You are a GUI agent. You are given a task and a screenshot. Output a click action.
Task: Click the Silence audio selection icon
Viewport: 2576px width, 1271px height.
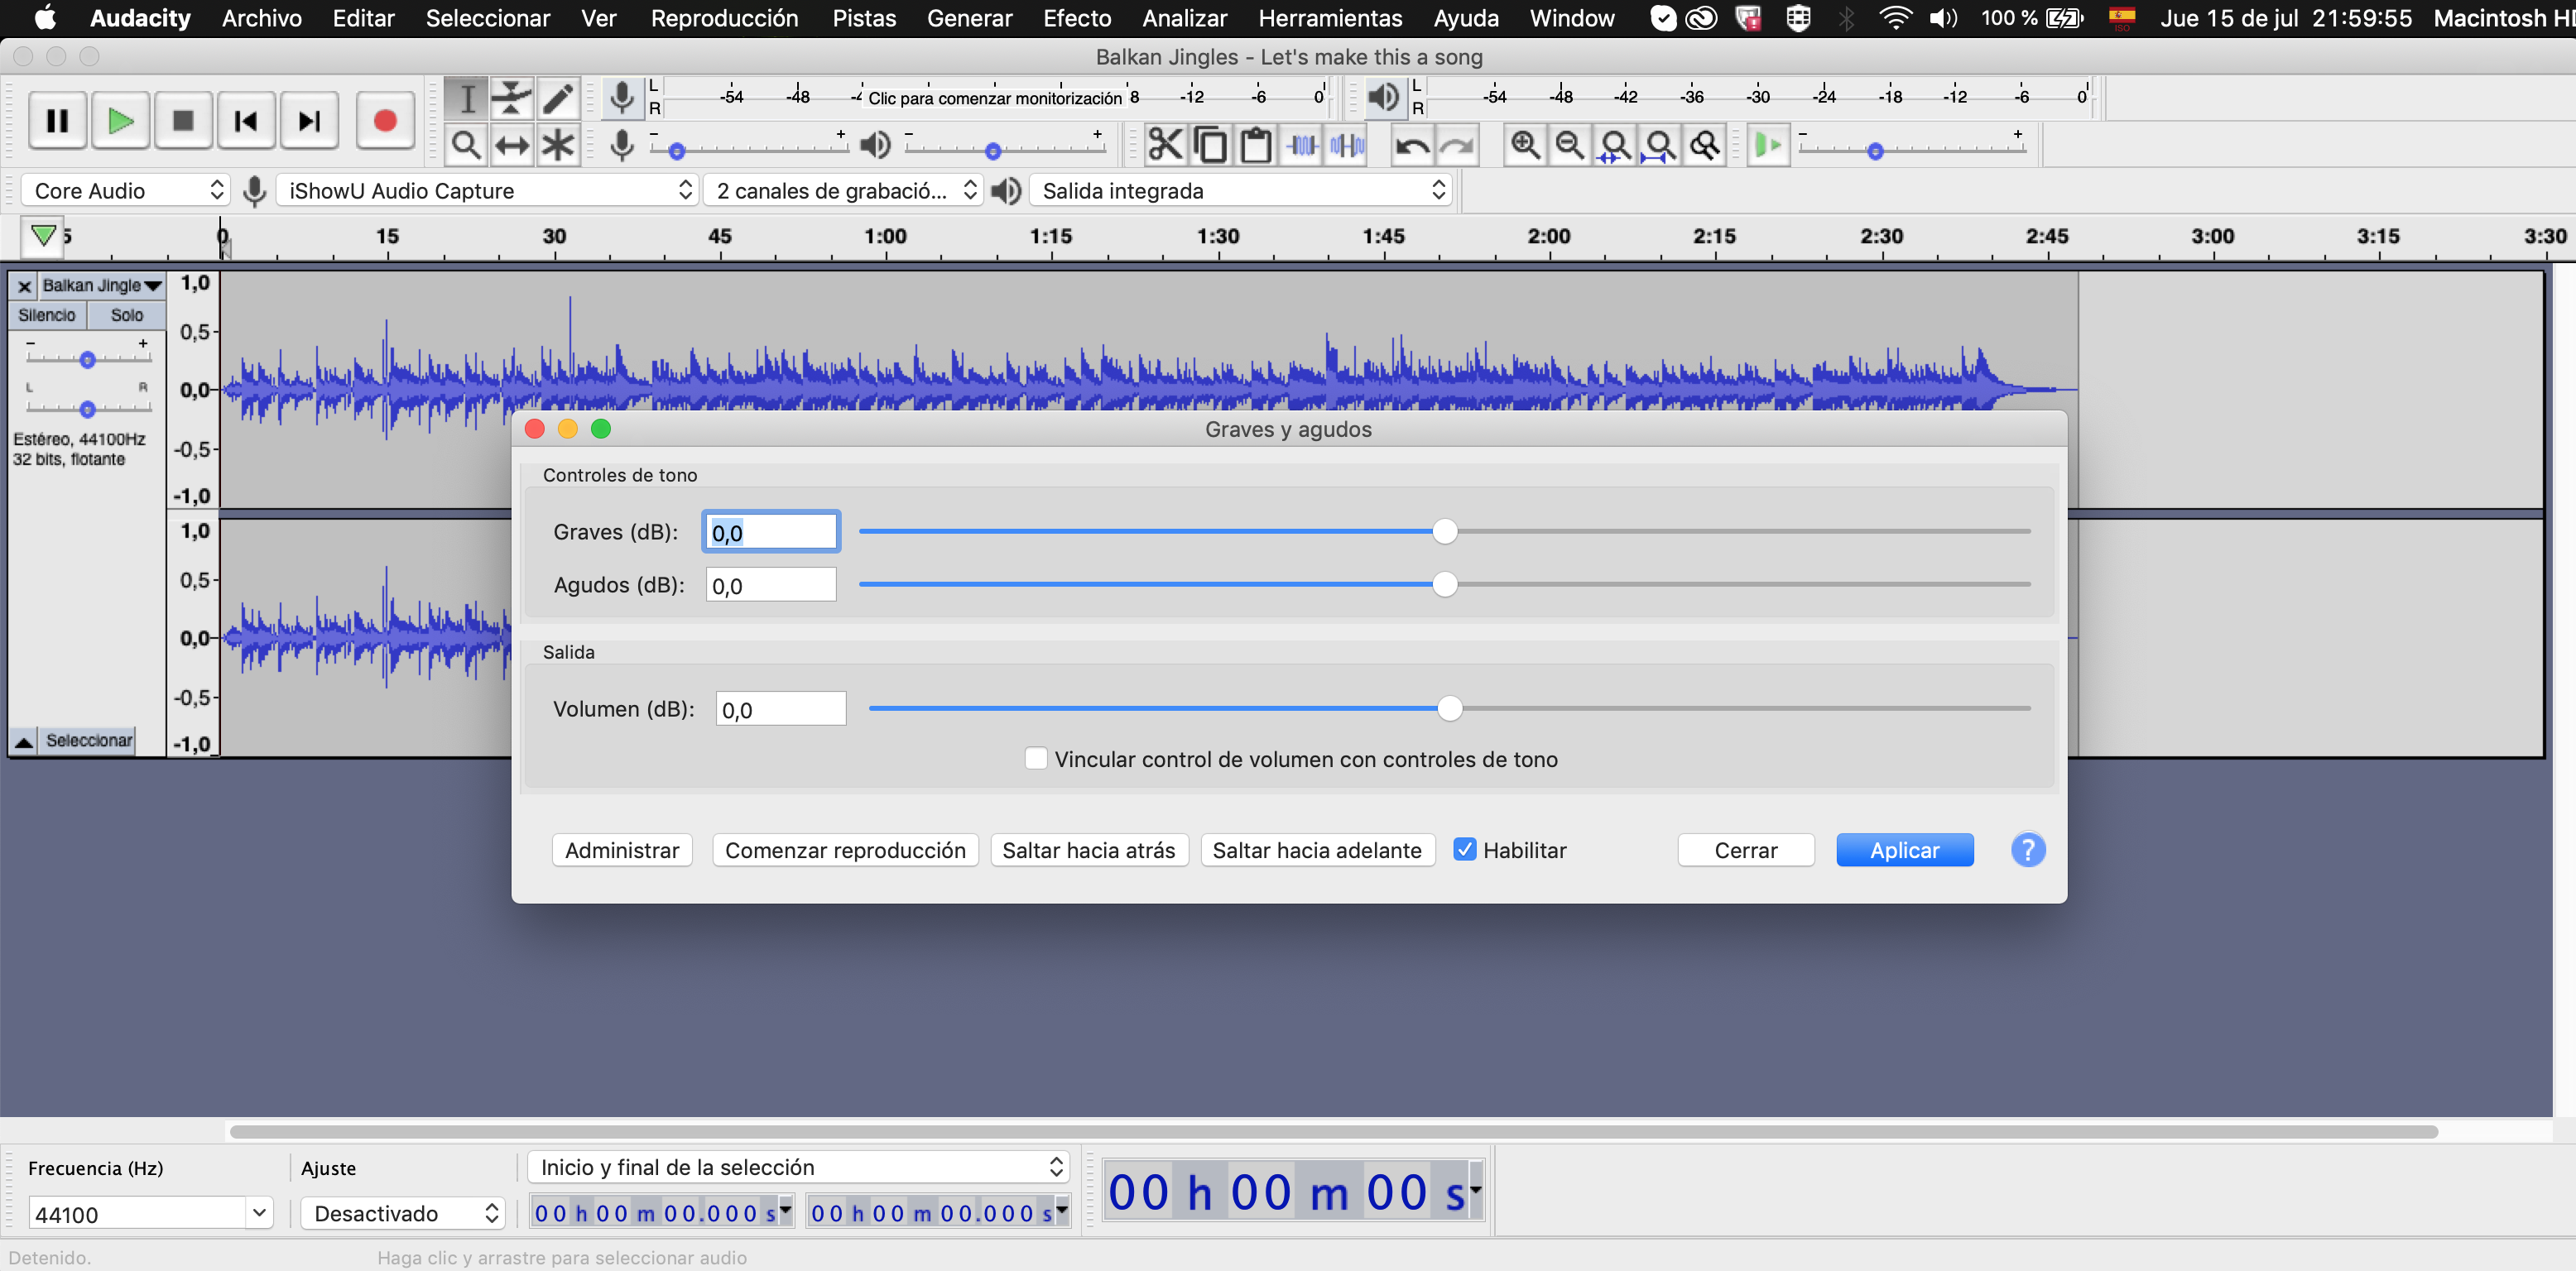(x=1347, y=145)
